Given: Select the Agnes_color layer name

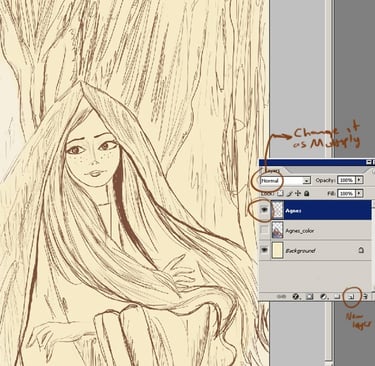Looking at the screenshot, I should pos(300,231).
